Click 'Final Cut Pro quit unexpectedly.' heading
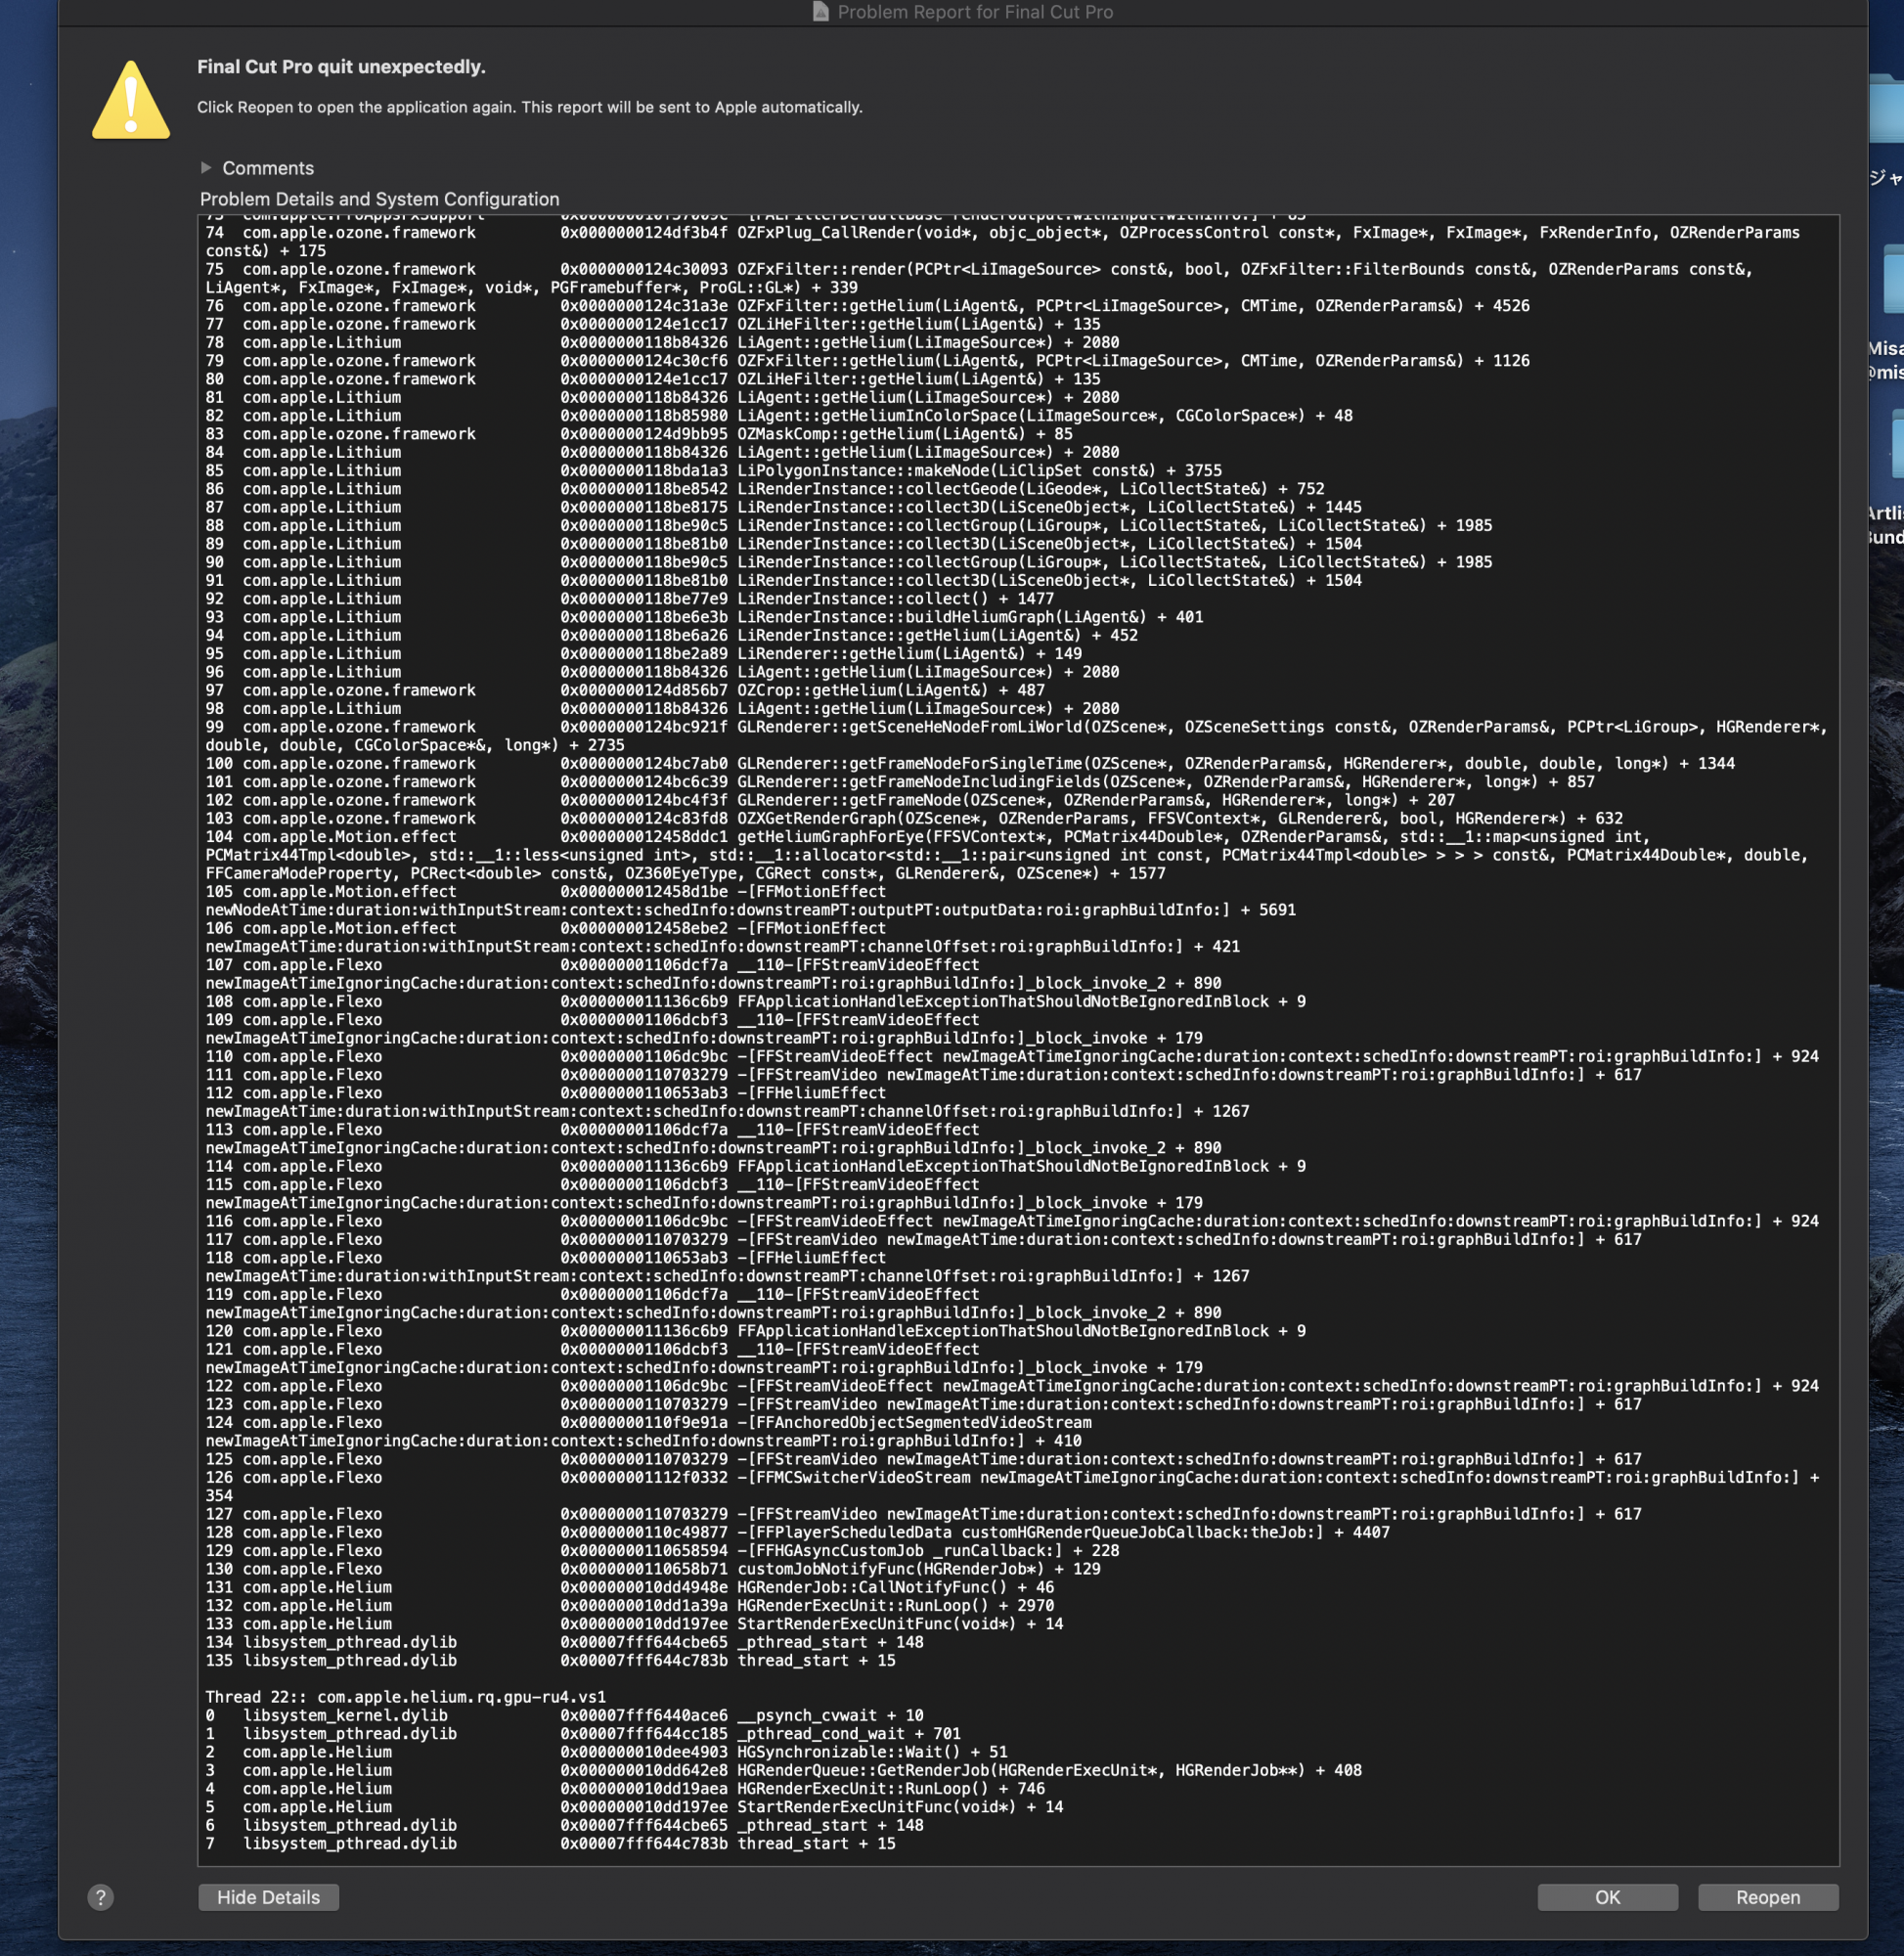 pos(341,67)
